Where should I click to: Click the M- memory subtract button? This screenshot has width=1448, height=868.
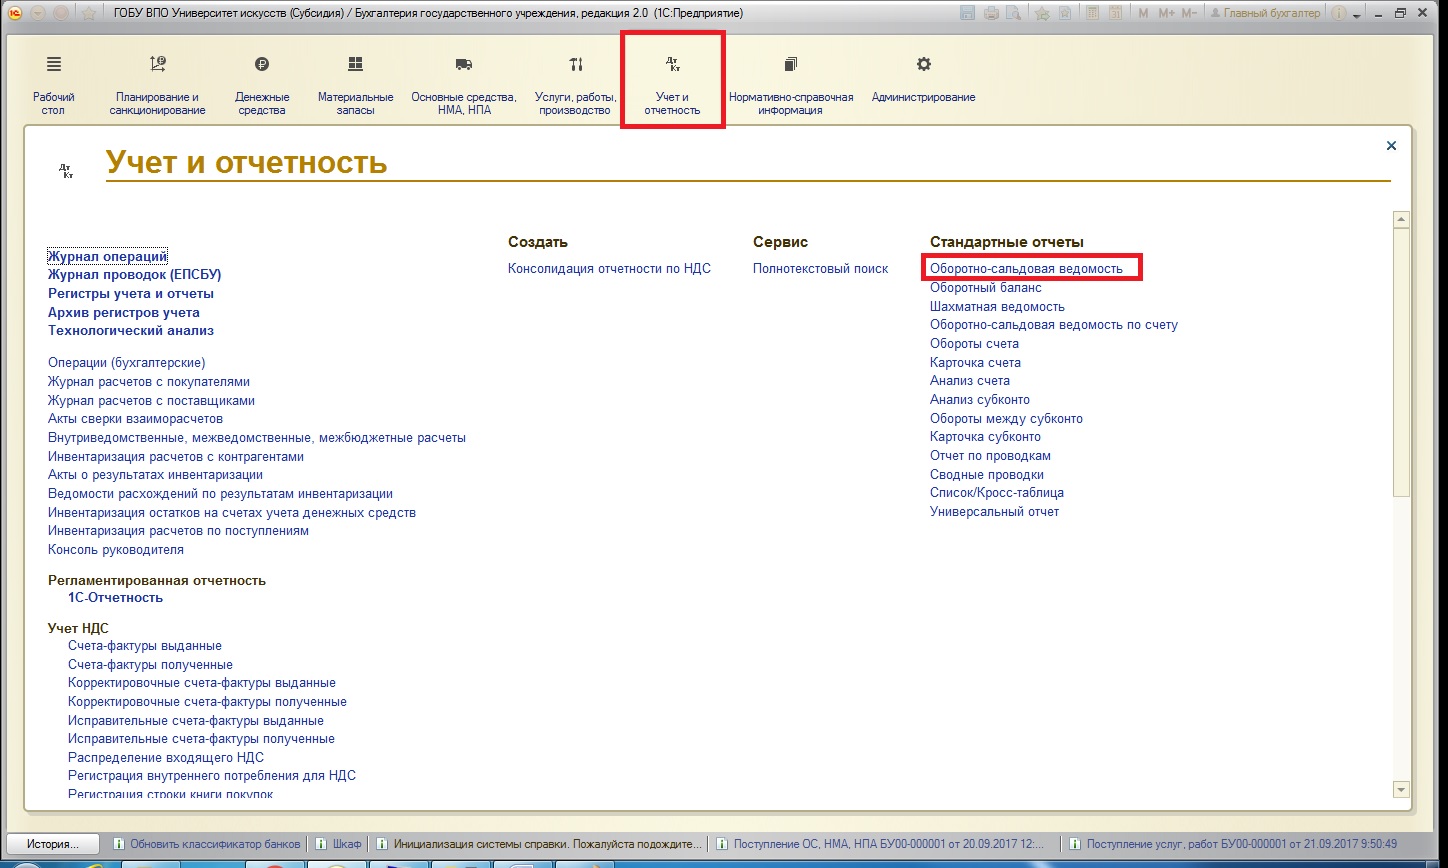pyautogui.click(x=1189, y=13)
